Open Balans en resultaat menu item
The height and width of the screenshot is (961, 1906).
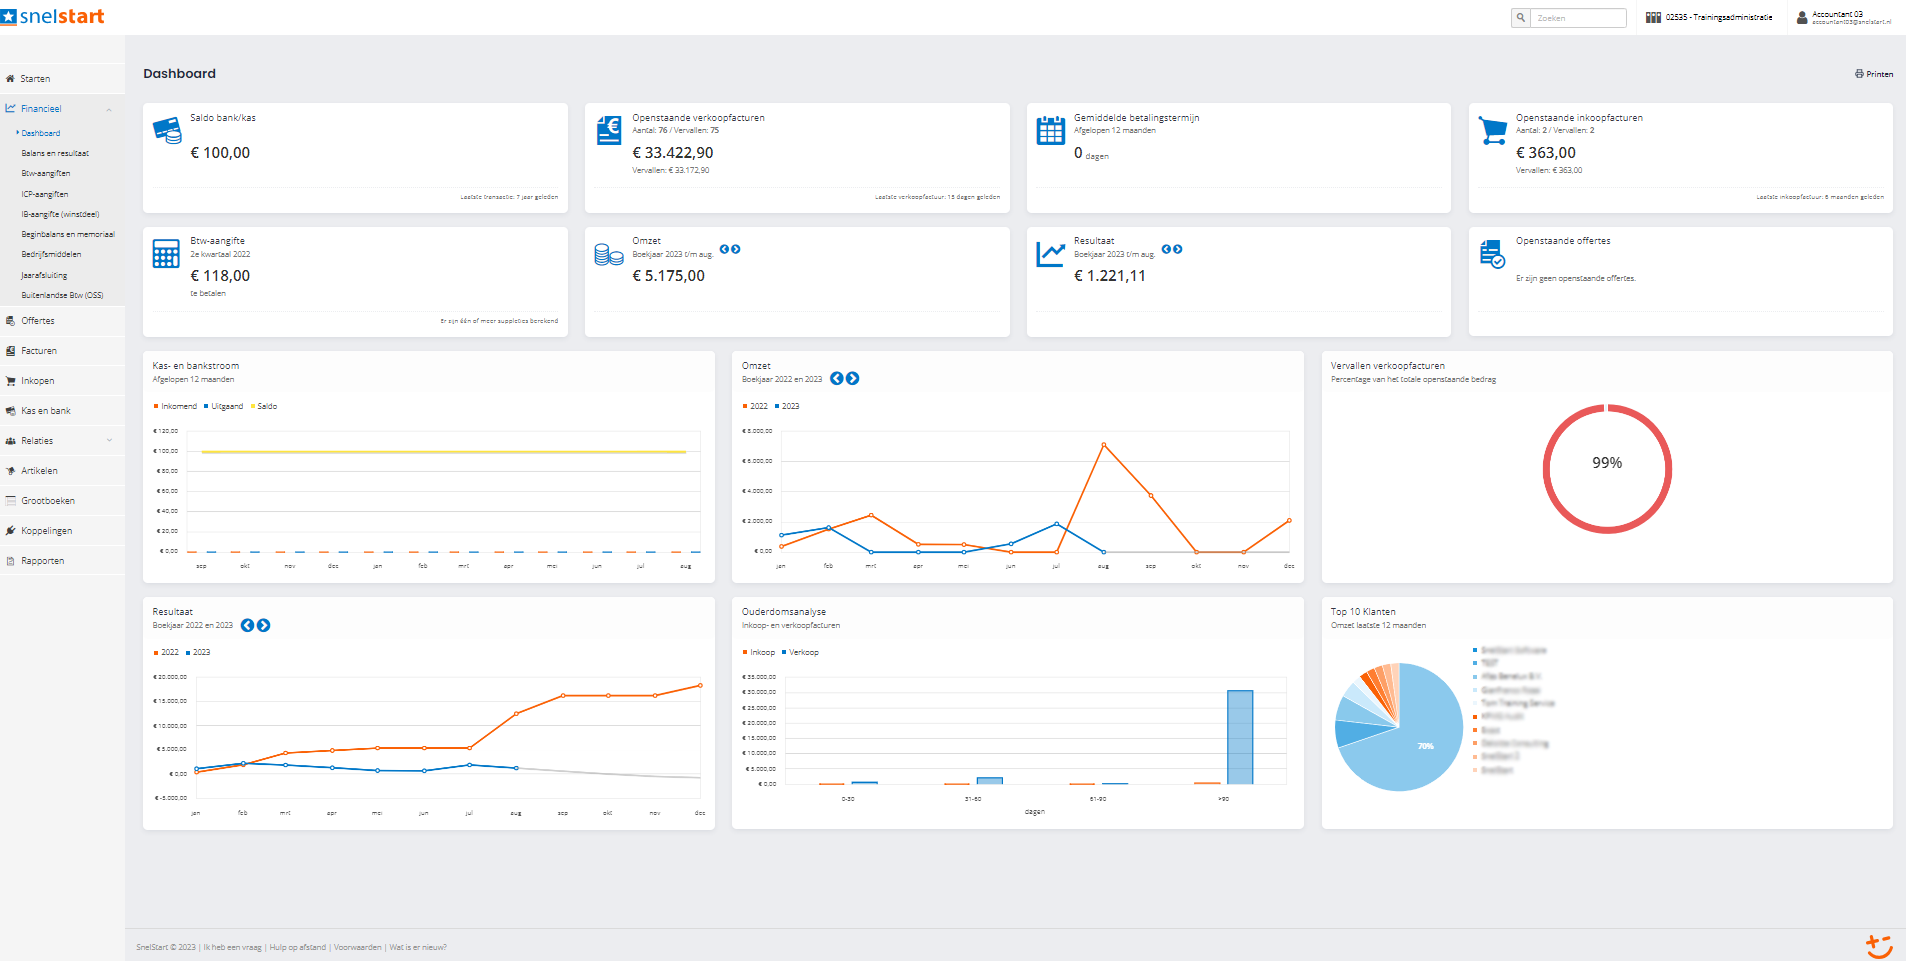55,153
